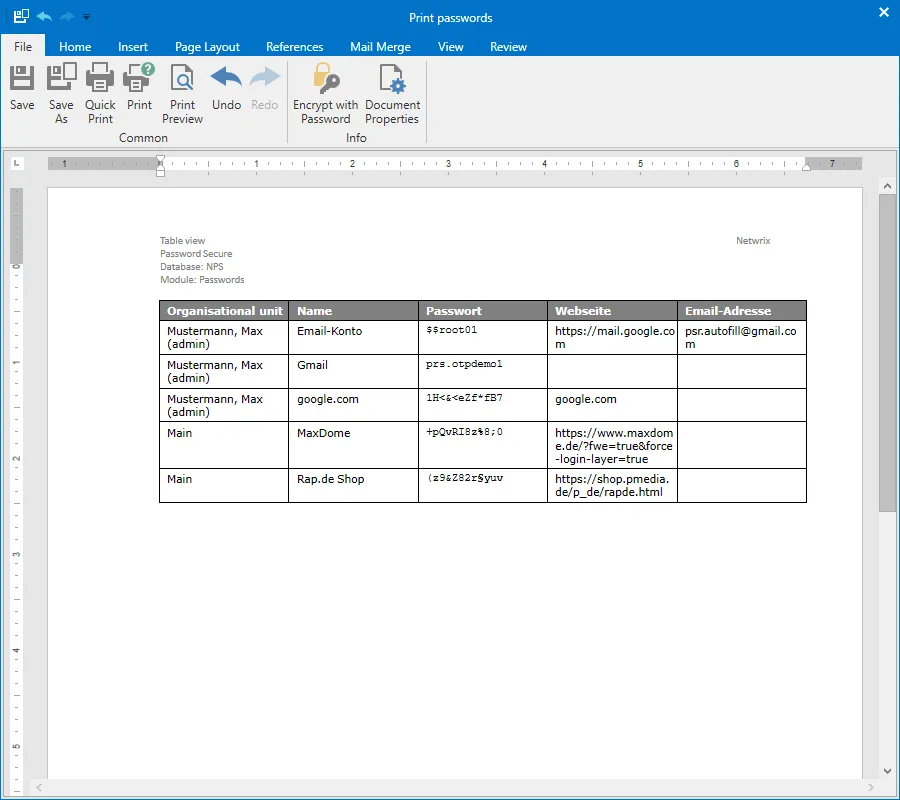Open the Page Layout tab
The image size is (900, 800).
pos(207,46)
